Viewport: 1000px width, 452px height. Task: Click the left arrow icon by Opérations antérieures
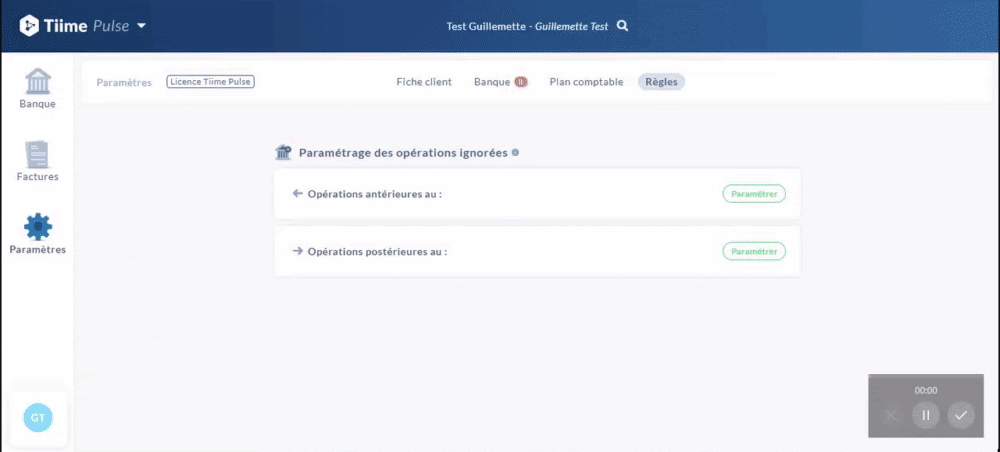(297, 193)
